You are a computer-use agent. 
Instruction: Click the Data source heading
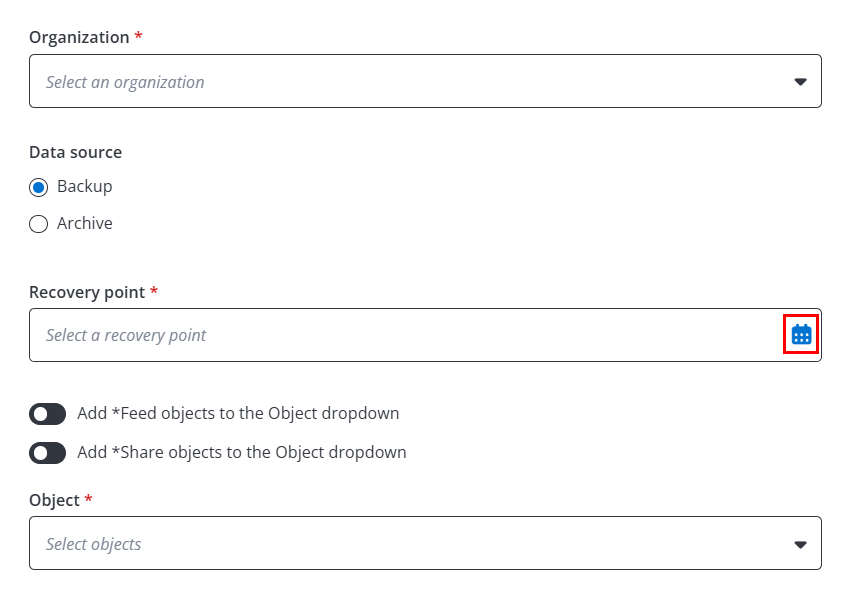(76, 153)
